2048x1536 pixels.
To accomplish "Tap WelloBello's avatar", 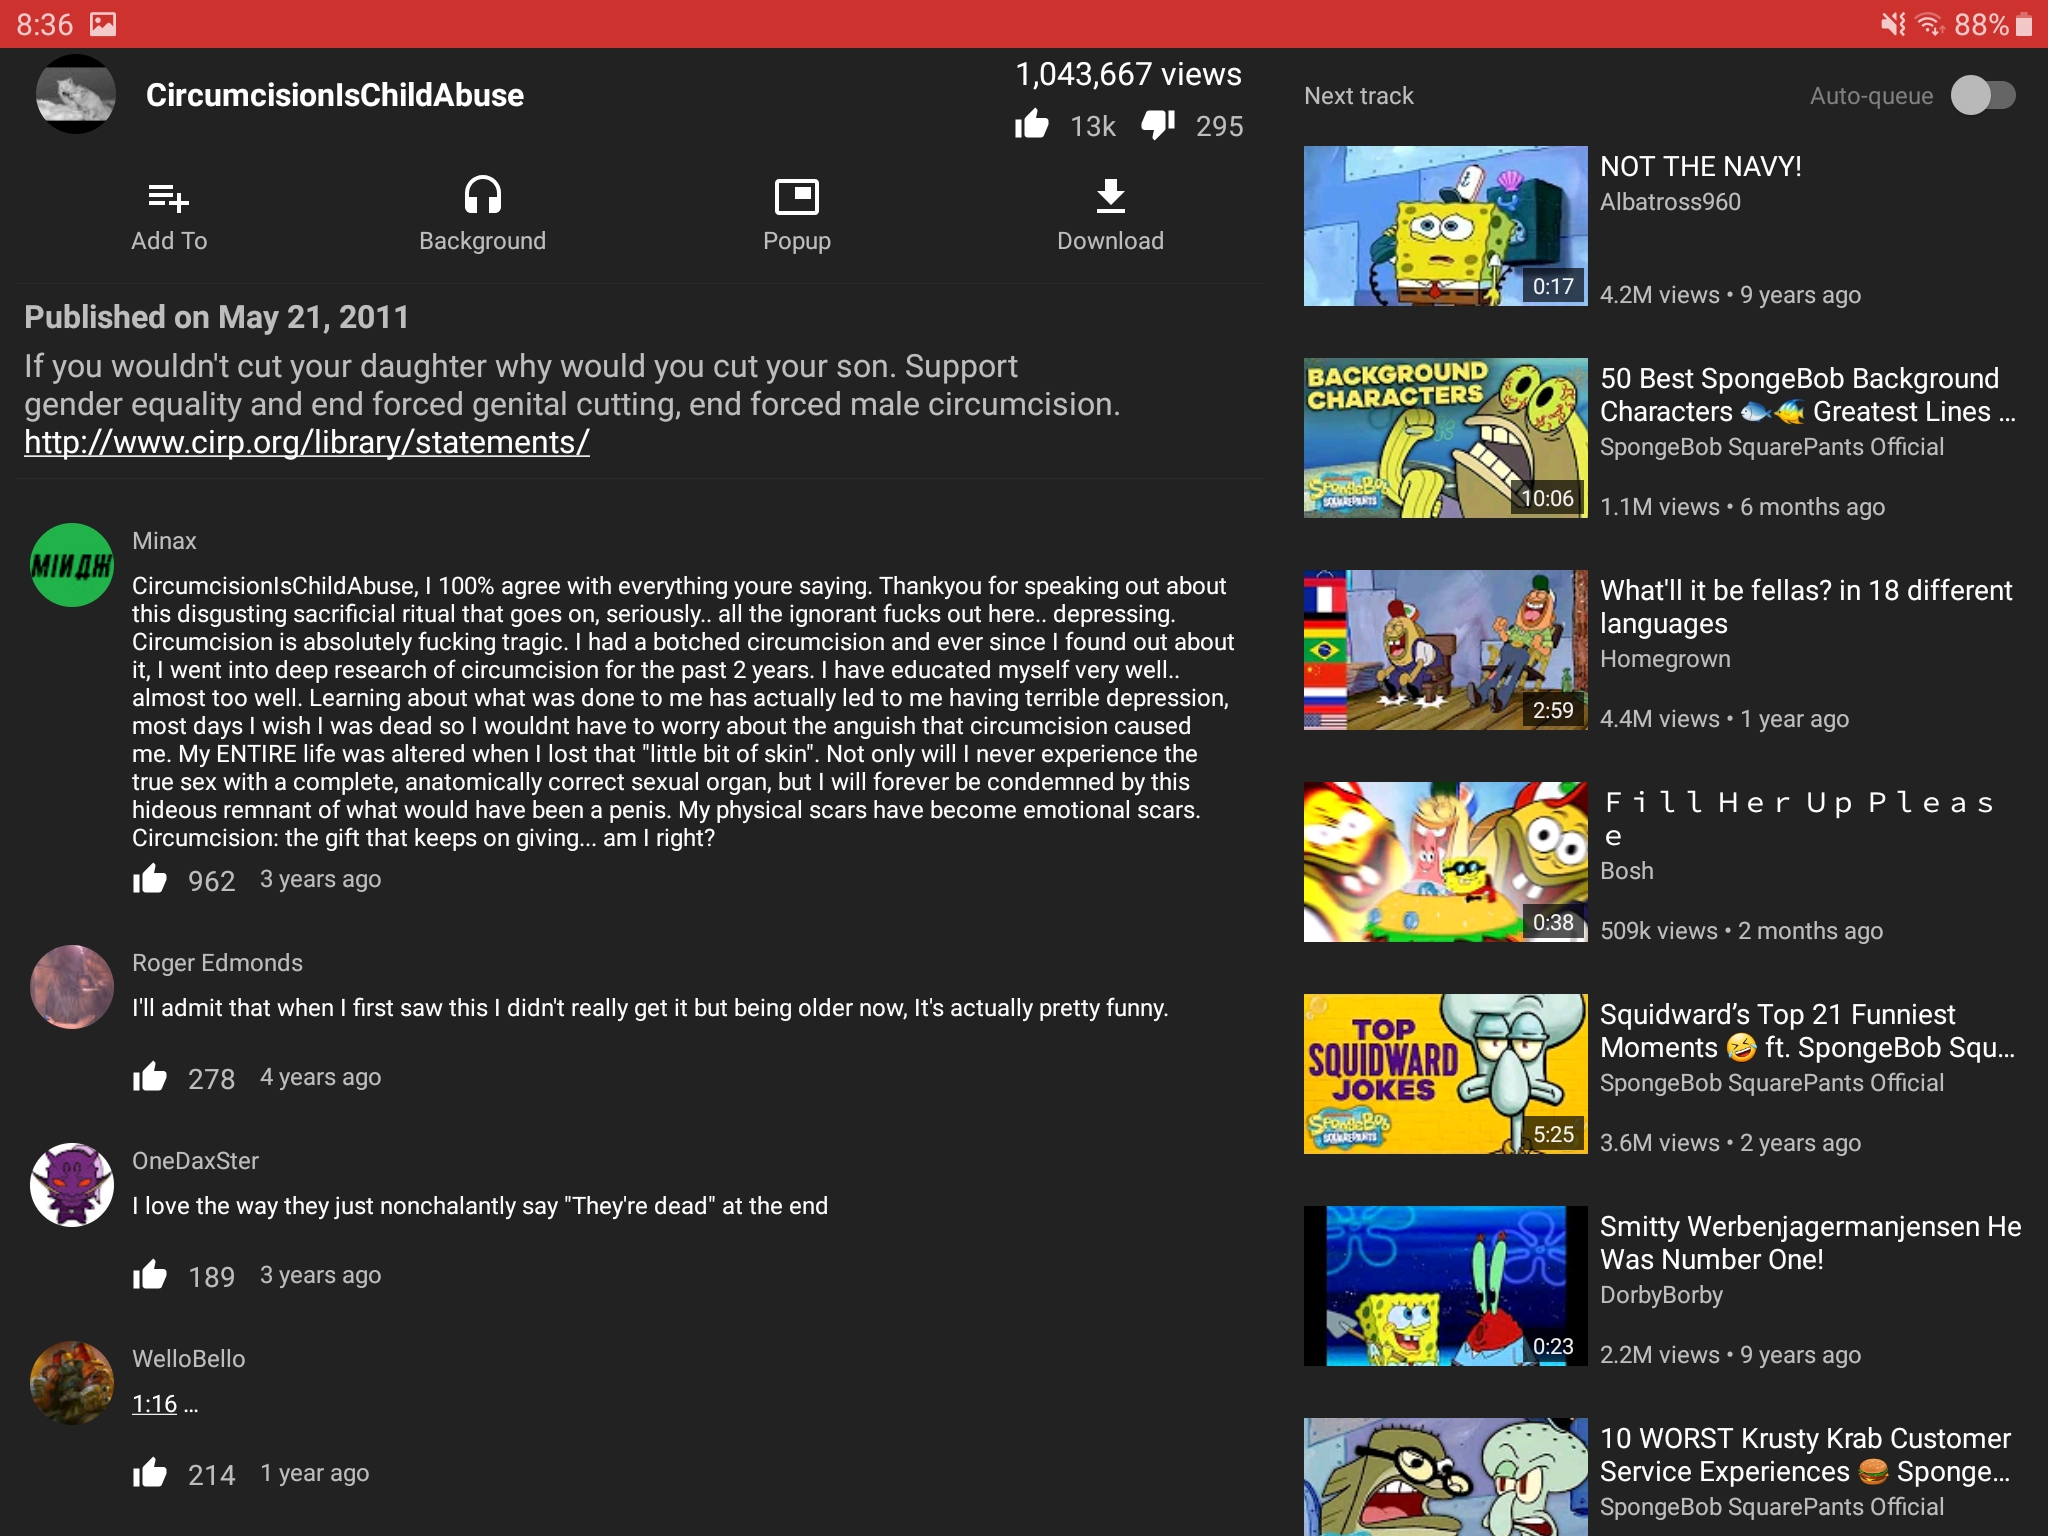I will pos(72,1383).
